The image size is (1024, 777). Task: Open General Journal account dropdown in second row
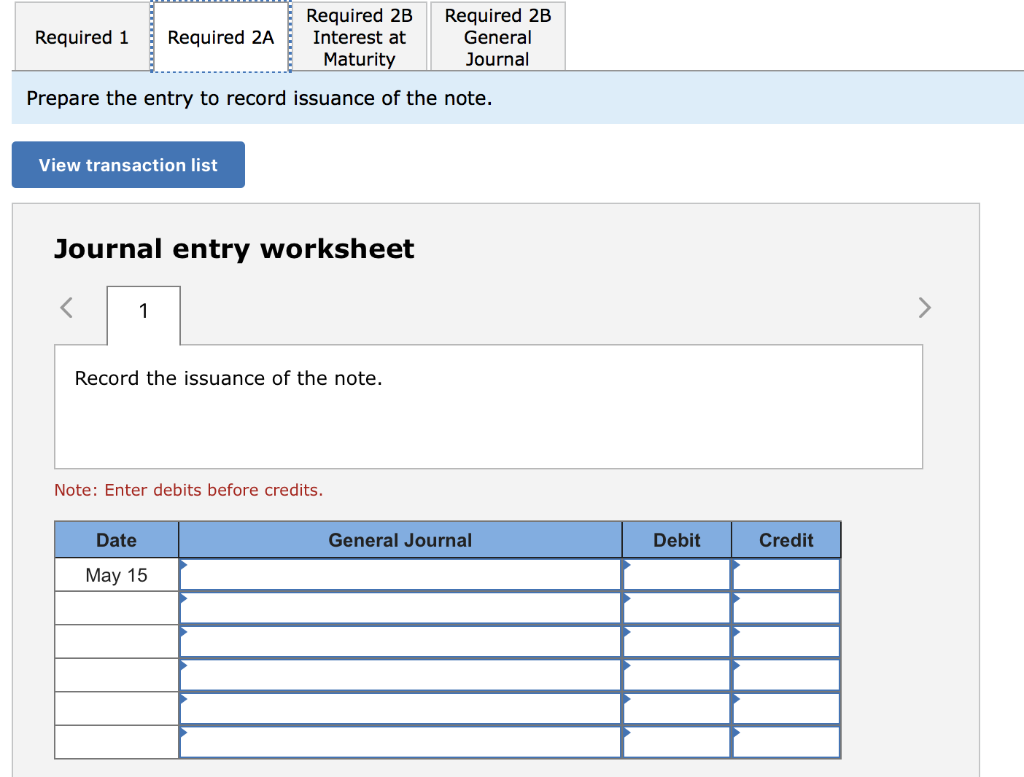click(400, 609)
